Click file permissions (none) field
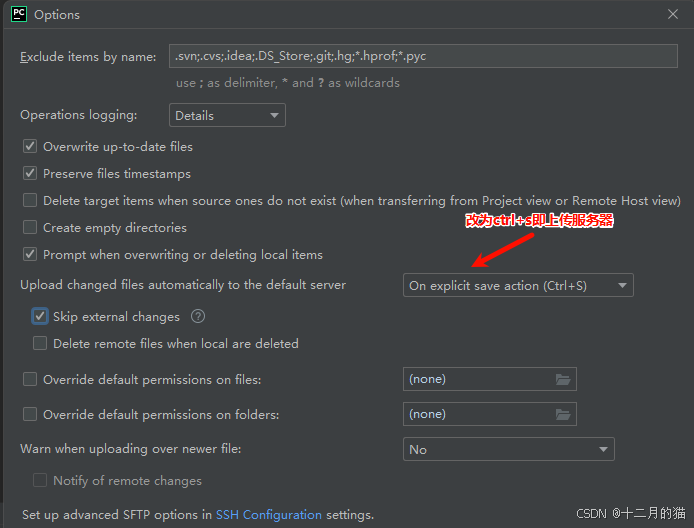 pyautogui.click(x=490, y=379)
